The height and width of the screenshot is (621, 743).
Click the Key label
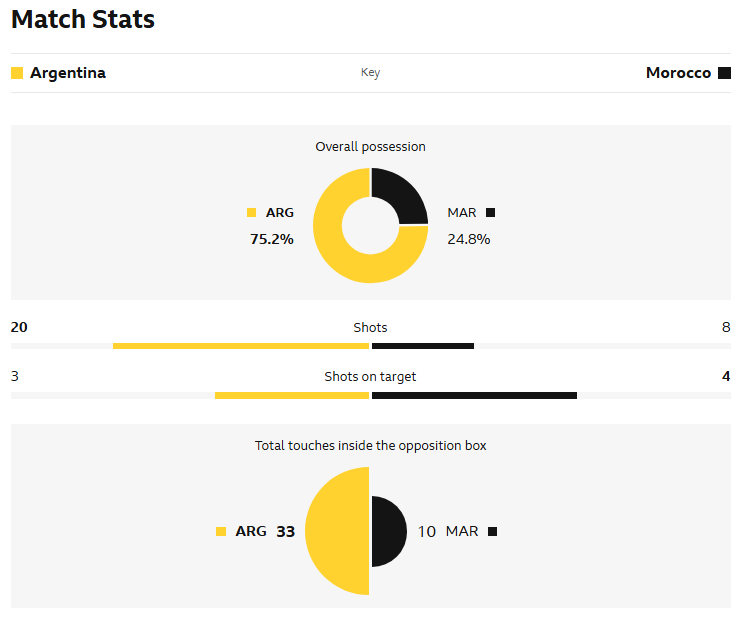370,73
